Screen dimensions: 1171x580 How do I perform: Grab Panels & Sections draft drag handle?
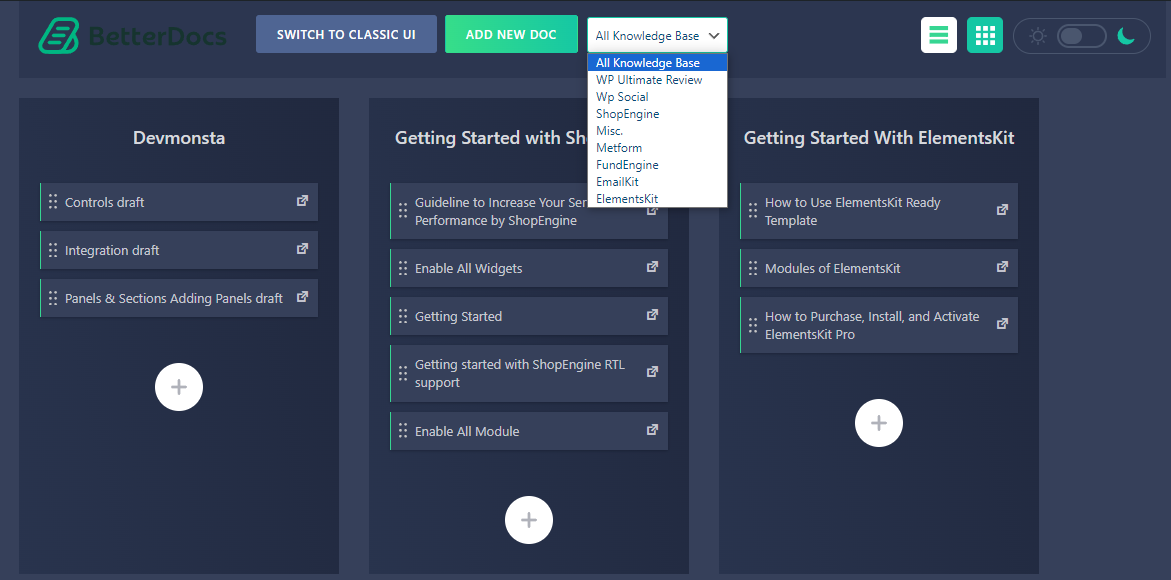[x=53, y=298]
